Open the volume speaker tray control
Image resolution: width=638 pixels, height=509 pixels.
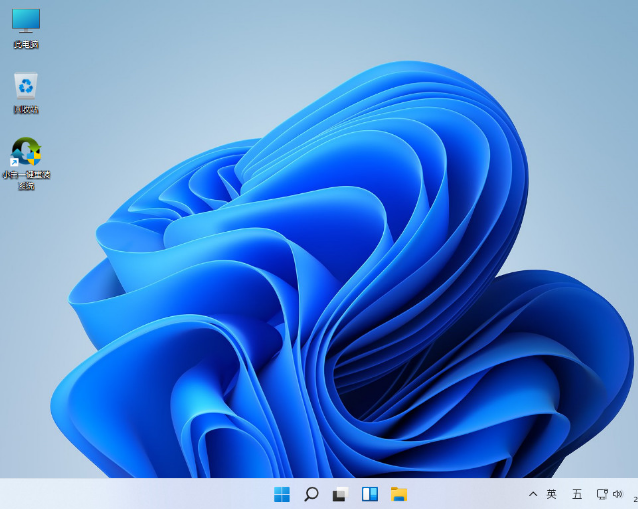pyautogui.click(x=618, y=494)
